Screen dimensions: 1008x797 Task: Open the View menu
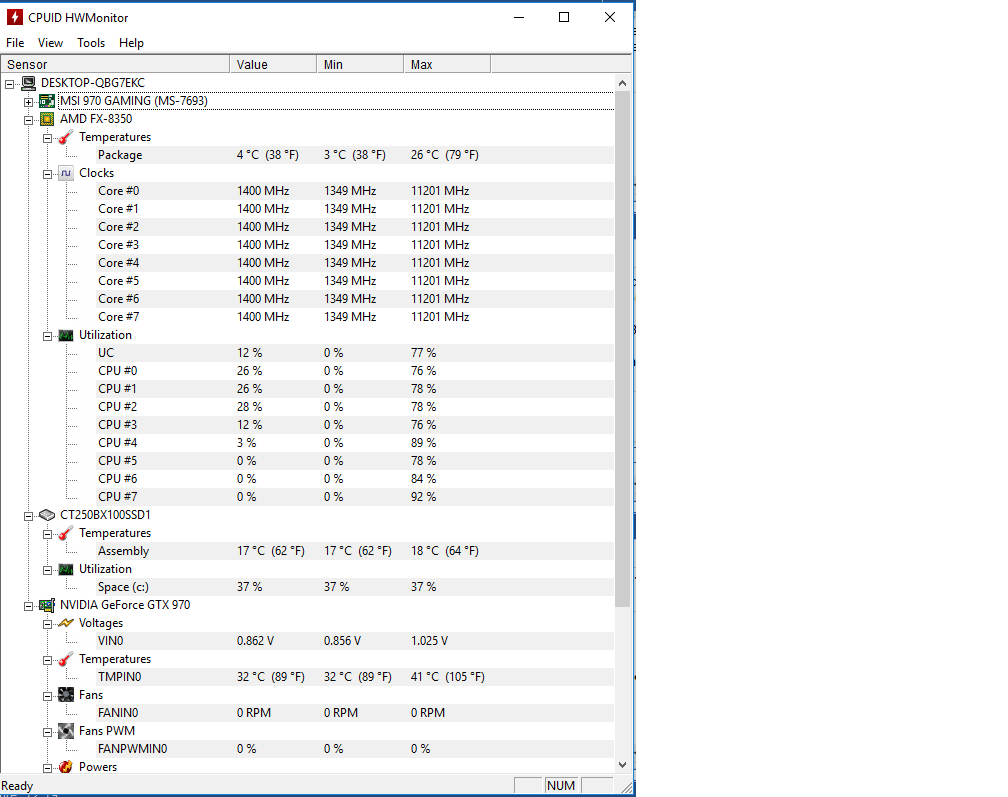tap(50, 43)
